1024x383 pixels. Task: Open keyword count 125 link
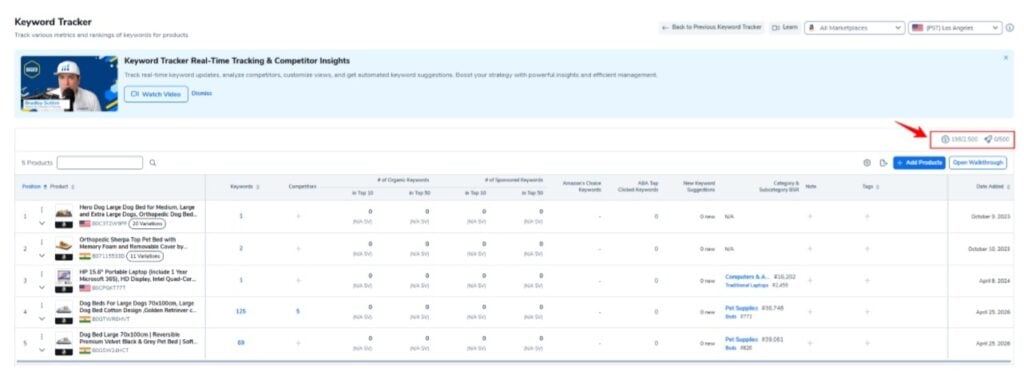coord(241,312)
